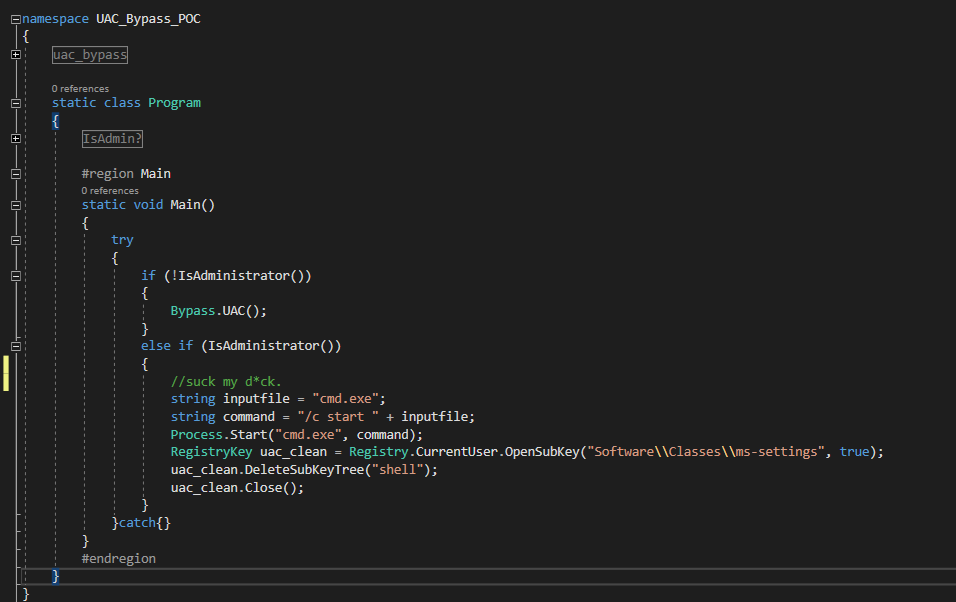This screenshot has height=602, width=956.
Task: Place cursor on Bypass.UAC(); call
Action: pos(218,311)
